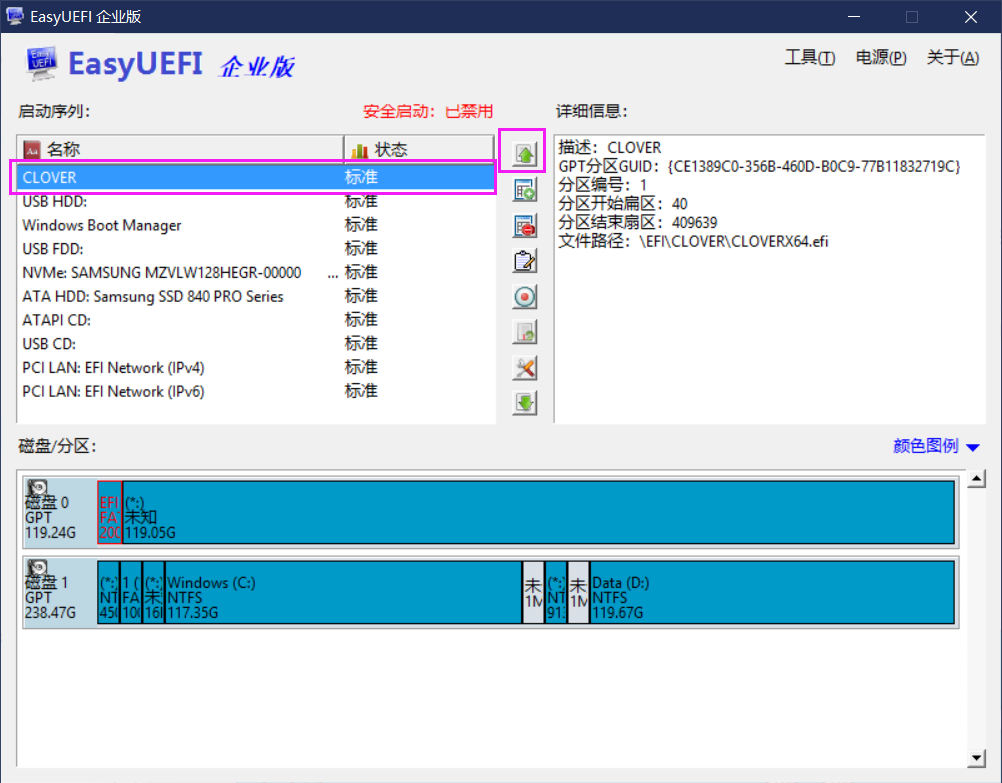Image resolution: width=1002 pixels, height=783 pixels.
Task: Open the 关于(A) menu
Action: click(952, 58)
